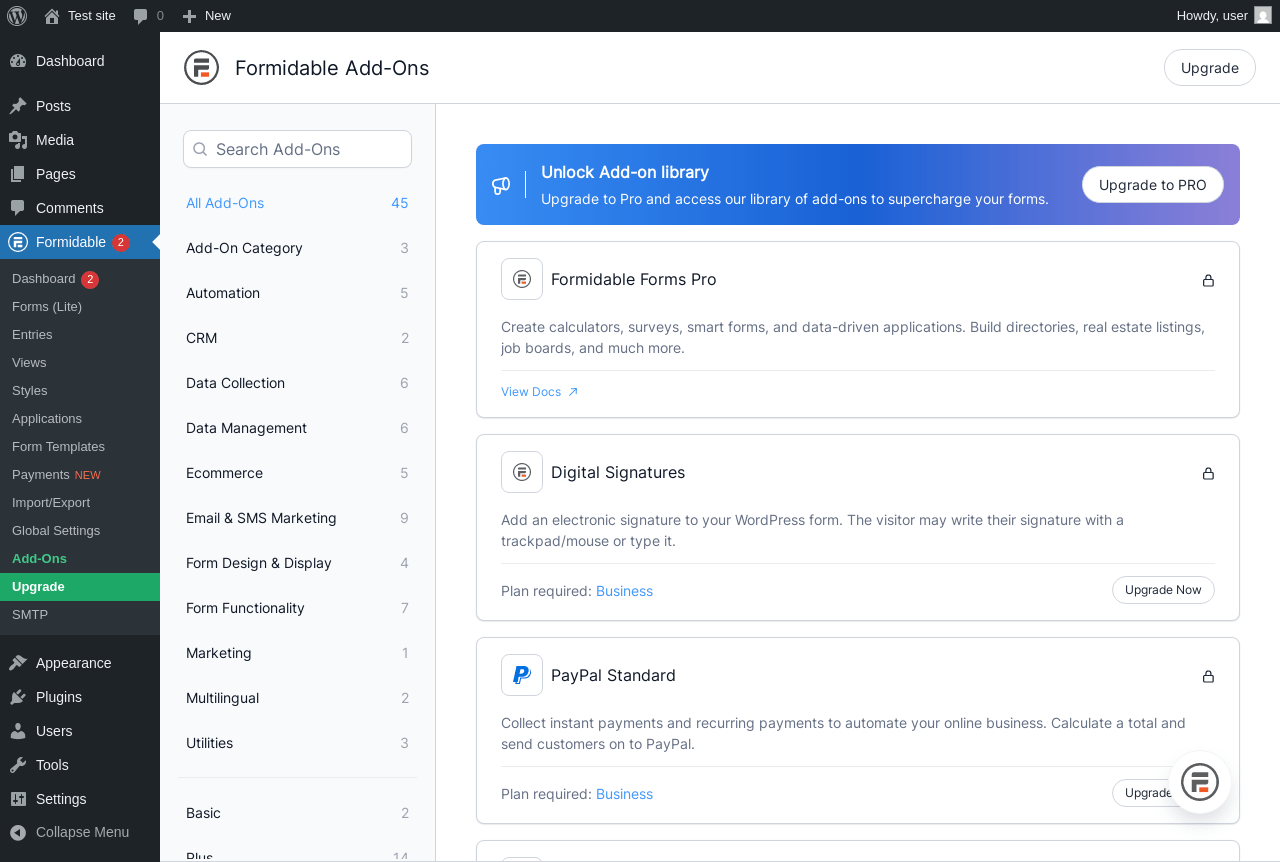
Task: Click the megaphone icon in Unlock banner
Action: tap(501, 185)
